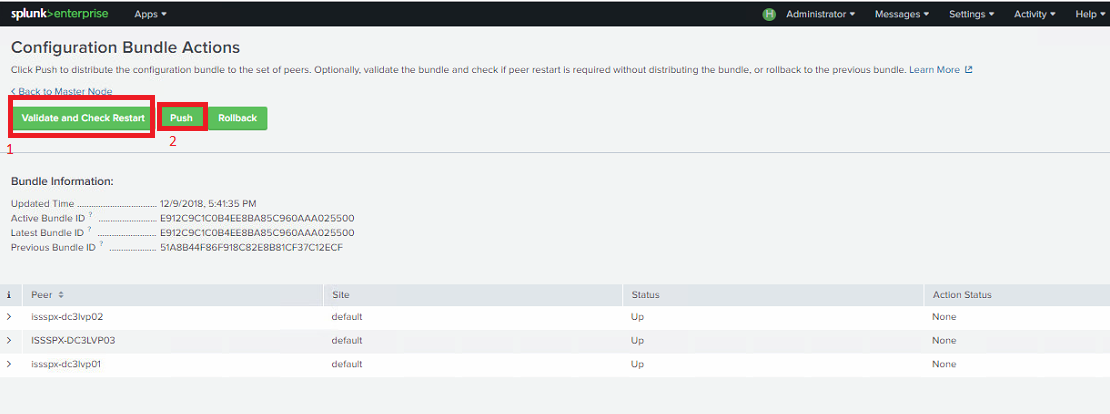Expand the ISSSPX-DC3LVP03 peer row

[10, 340]
